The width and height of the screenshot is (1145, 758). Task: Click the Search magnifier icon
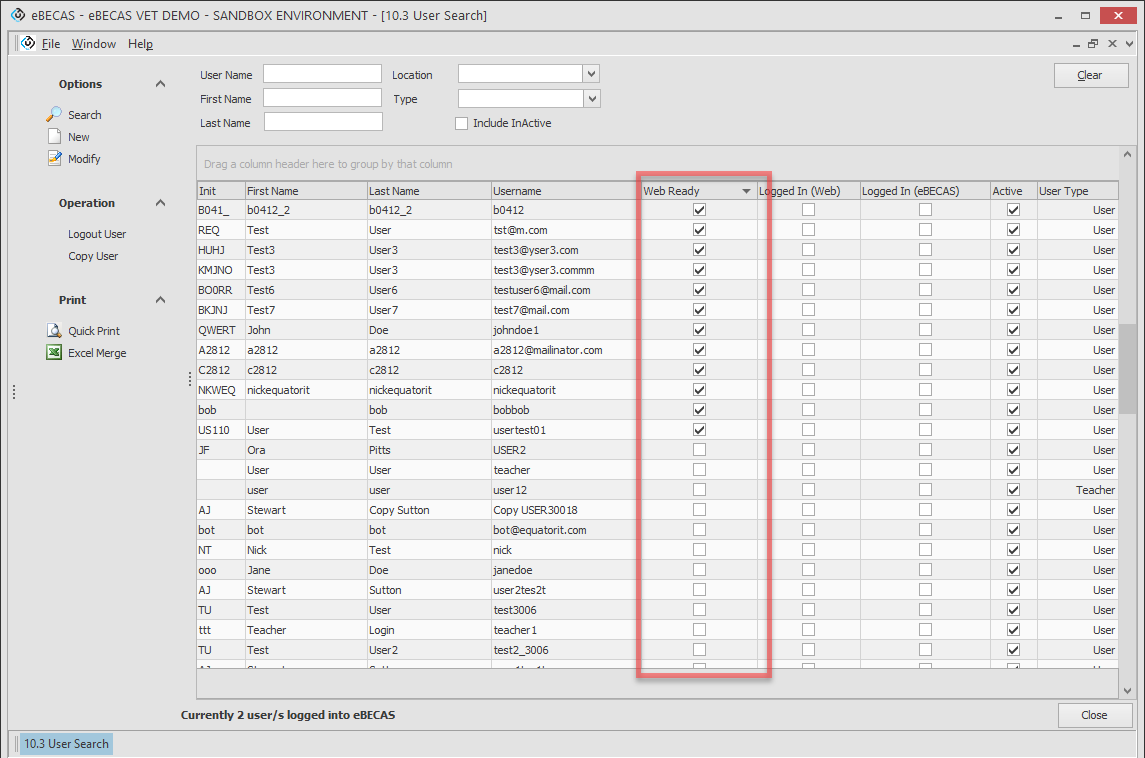click(x=55, y=115)
